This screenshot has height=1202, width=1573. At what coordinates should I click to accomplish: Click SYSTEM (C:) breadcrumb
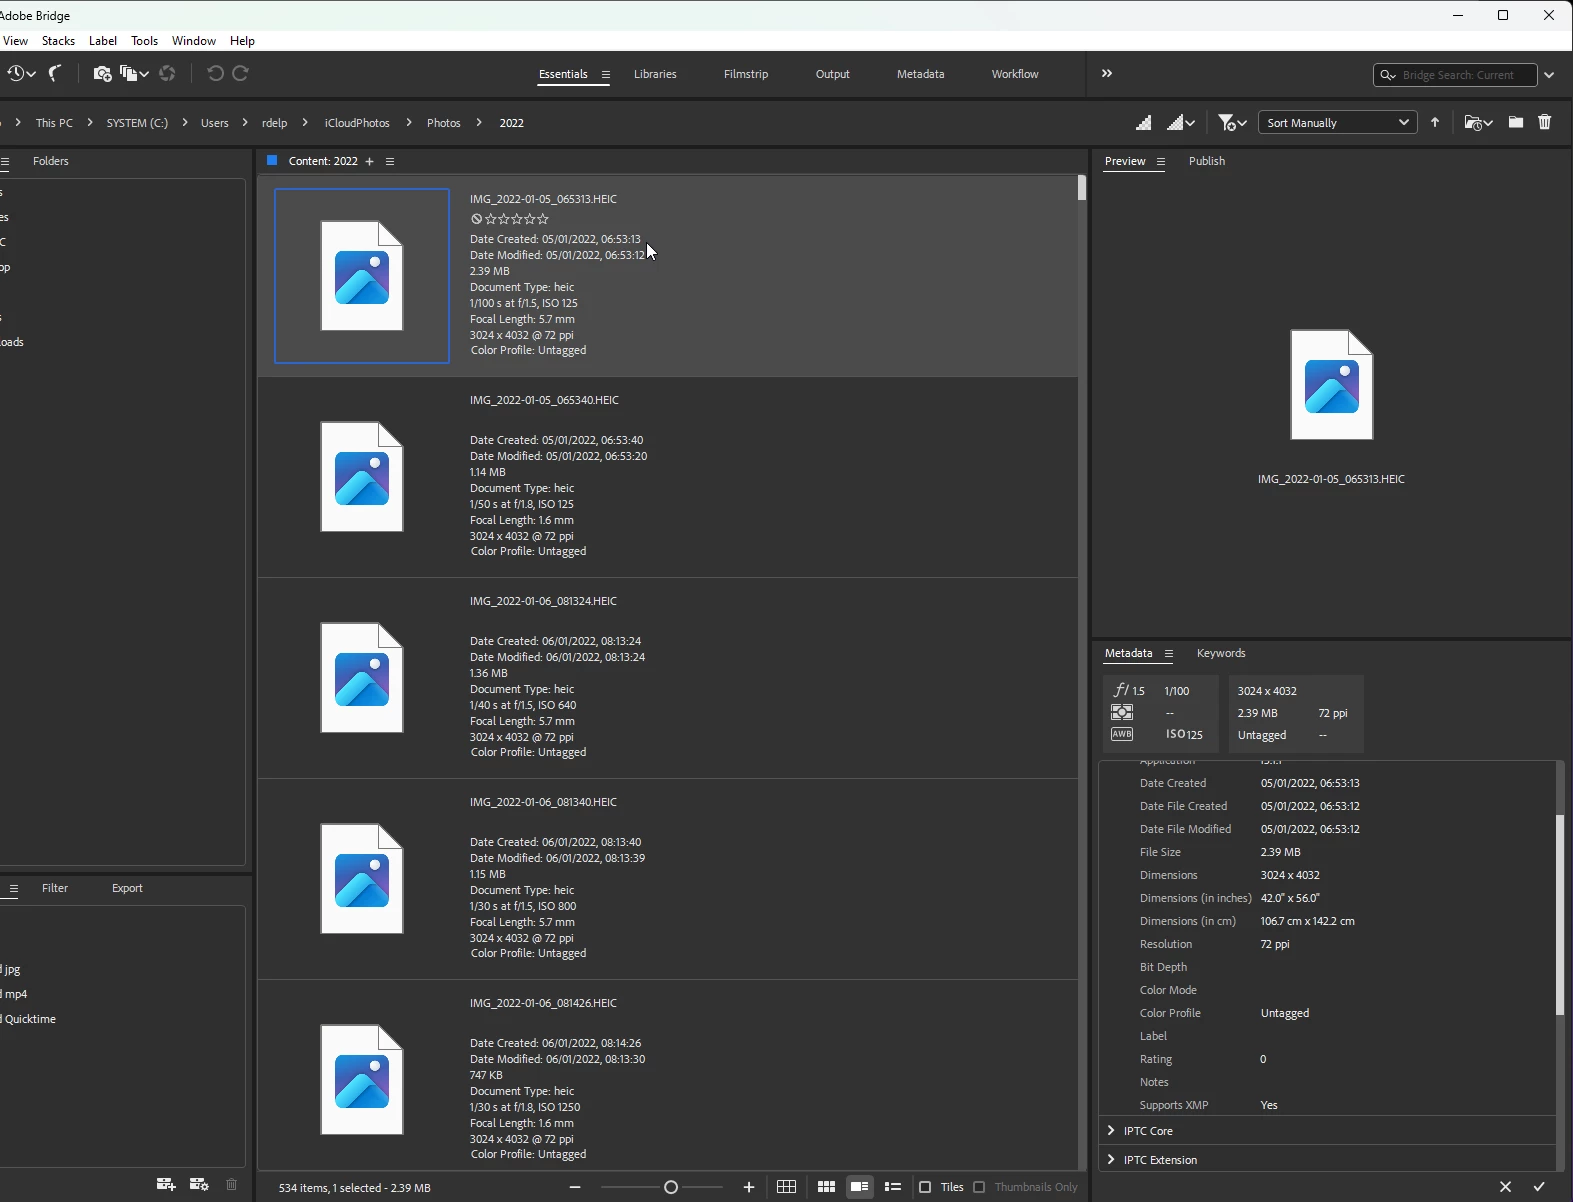coord(137,123)
